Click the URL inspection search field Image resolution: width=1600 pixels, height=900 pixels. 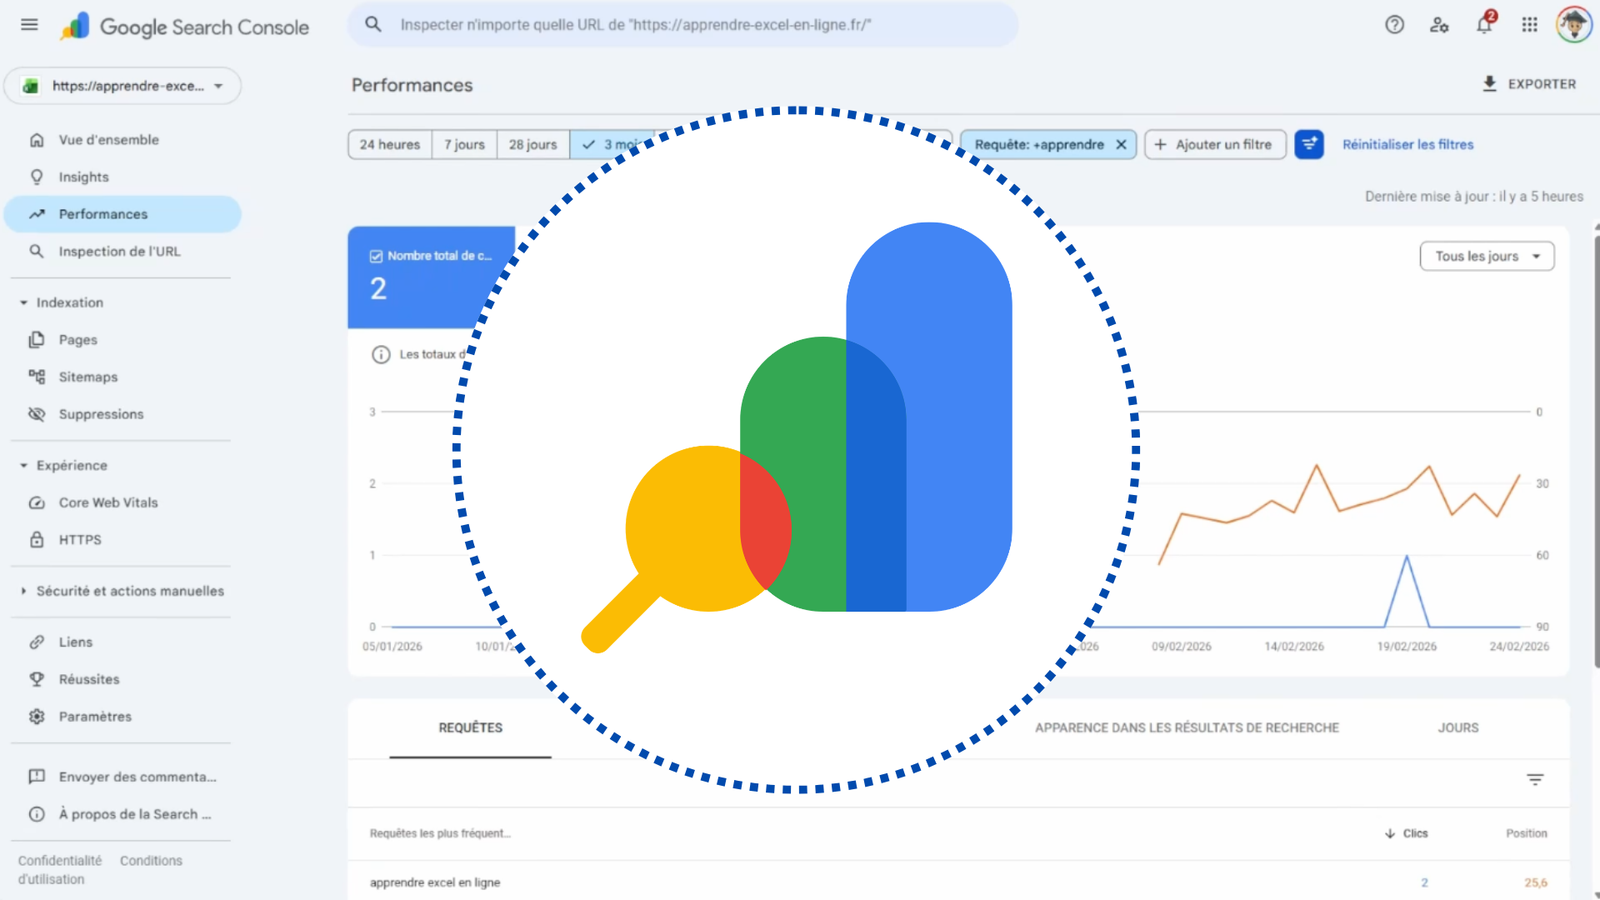[x=683, y=25]
